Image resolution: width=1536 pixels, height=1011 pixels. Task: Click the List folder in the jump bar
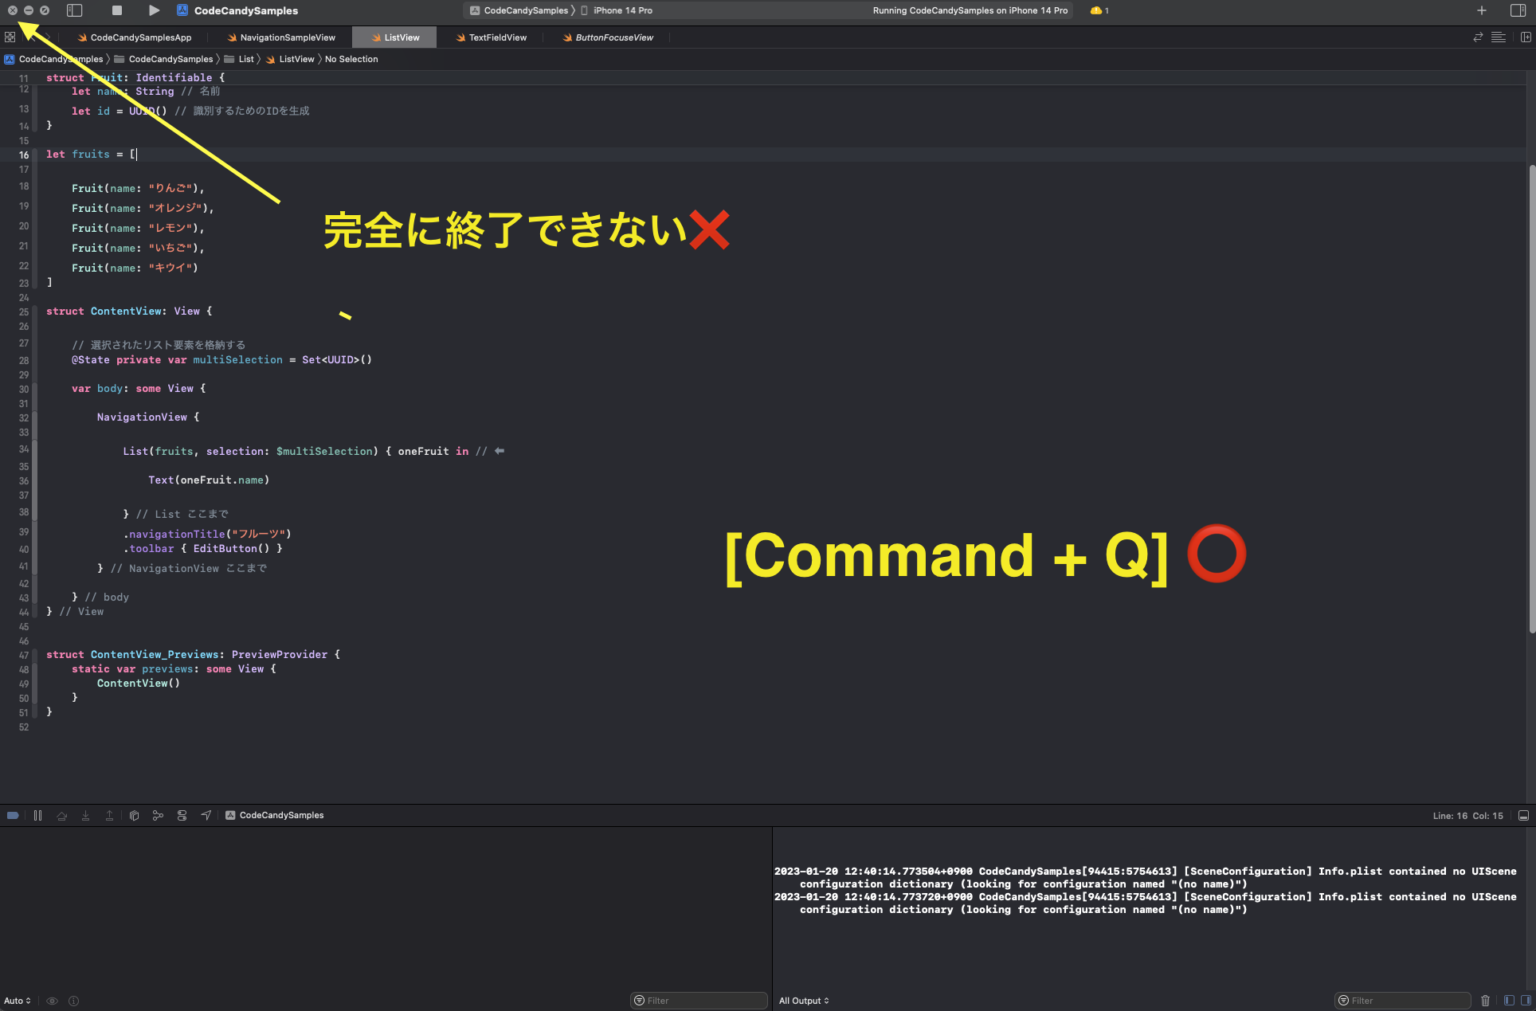click(244, 59)
